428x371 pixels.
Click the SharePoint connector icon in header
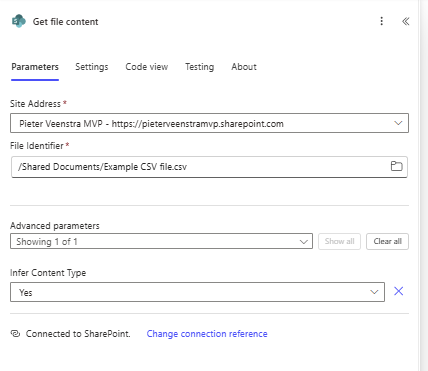(x=19, y=21)
